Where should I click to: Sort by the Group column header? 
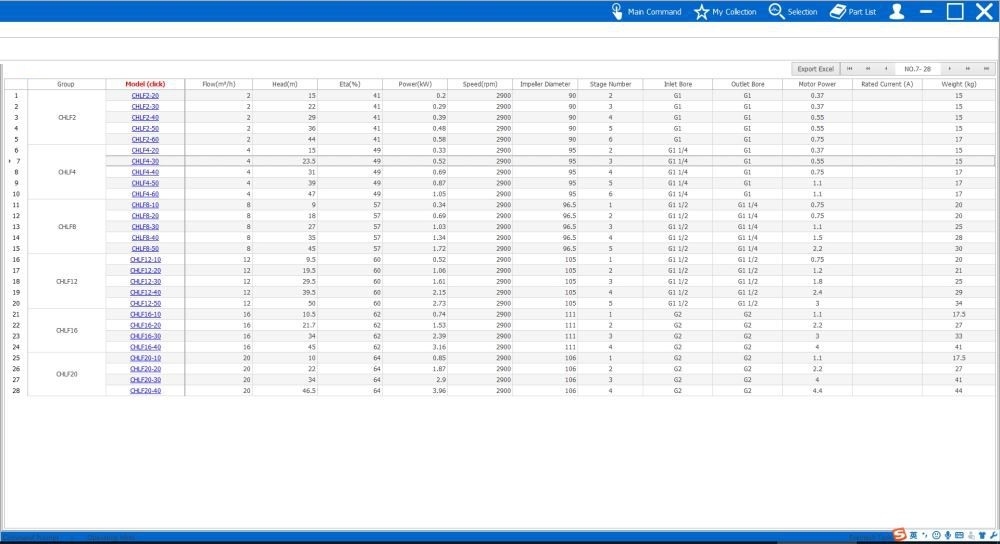66,84
